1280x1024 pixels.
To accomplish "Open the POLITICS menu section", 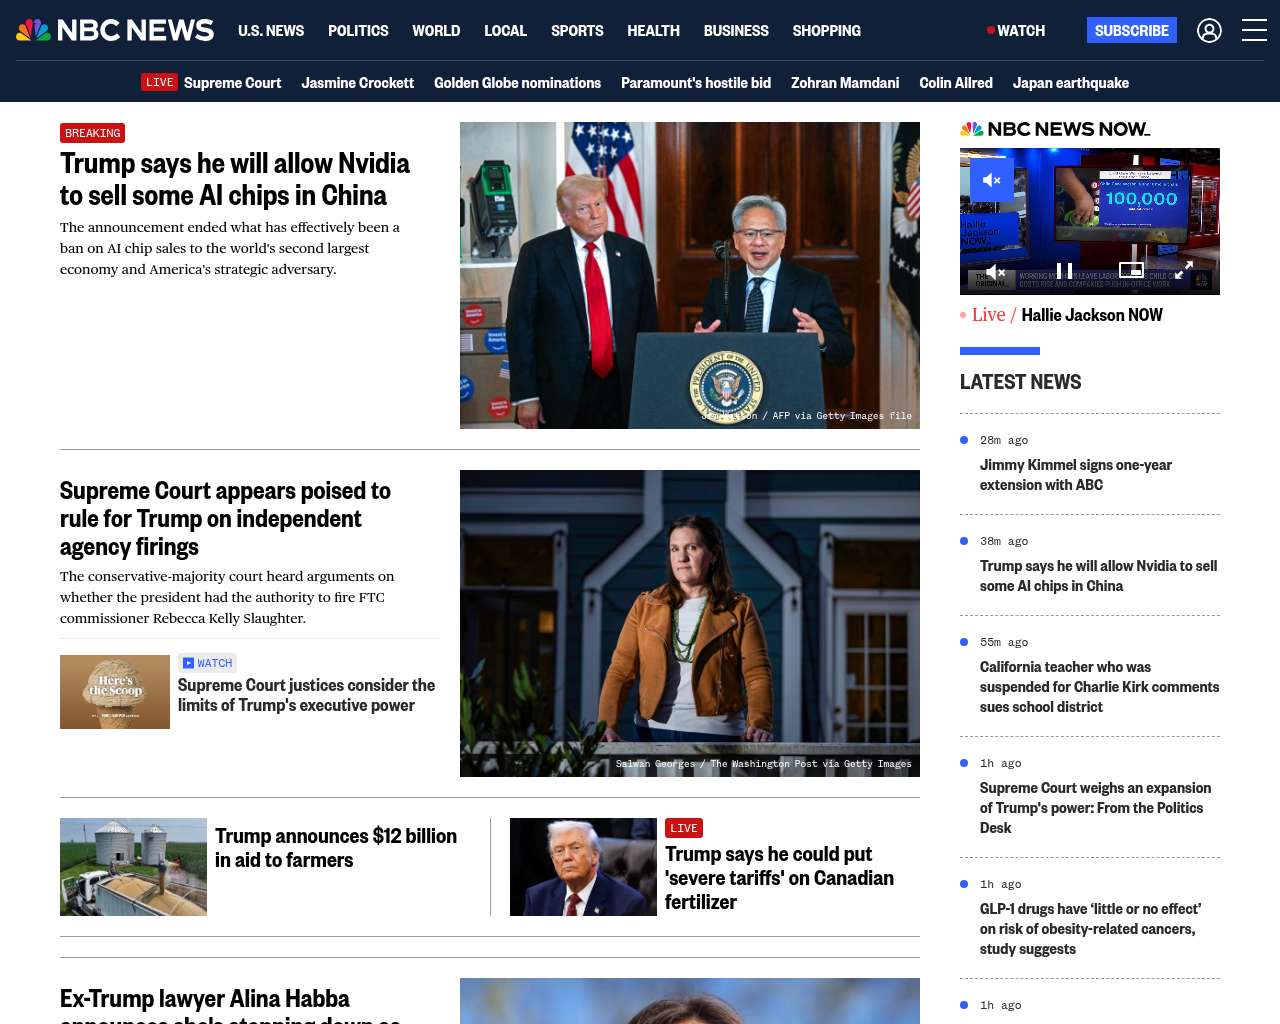I will pyautogui.click(x=358, y=31).
